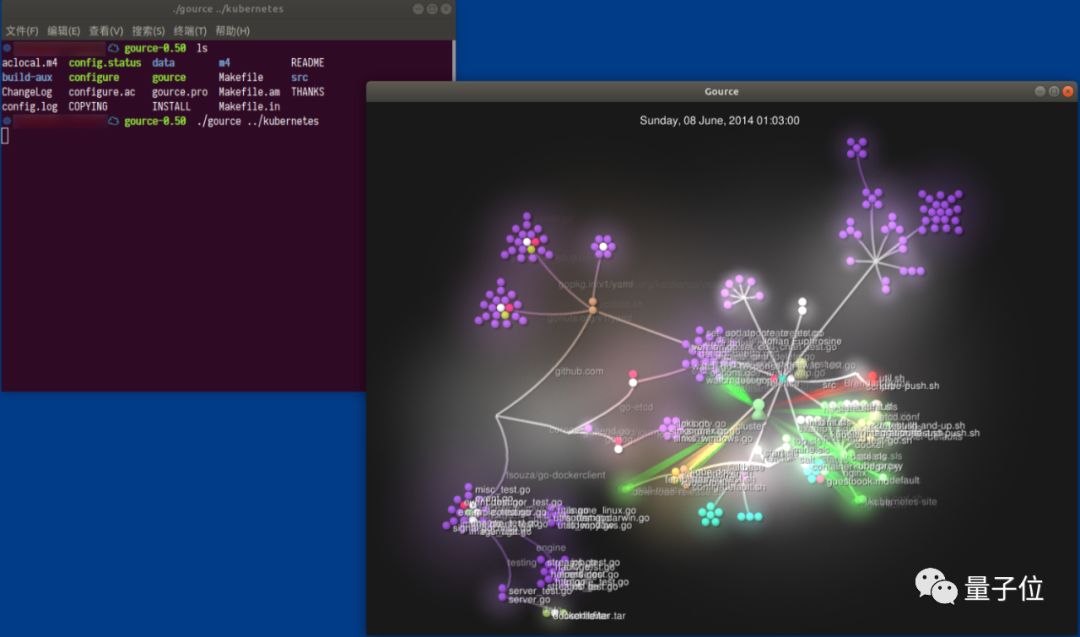Click 'gource.pro' in the terminal listing
The width and height of the screenshot is (1080, 637).
[180, 92]
